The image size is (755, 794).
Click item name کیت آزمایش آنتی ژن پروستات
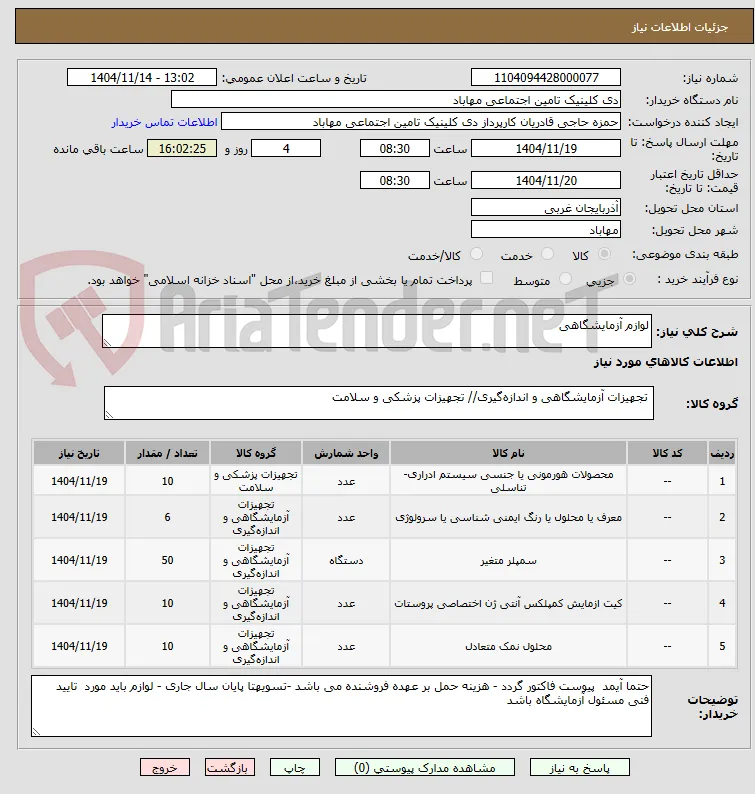pyautogui.click(x=508, y=604)
